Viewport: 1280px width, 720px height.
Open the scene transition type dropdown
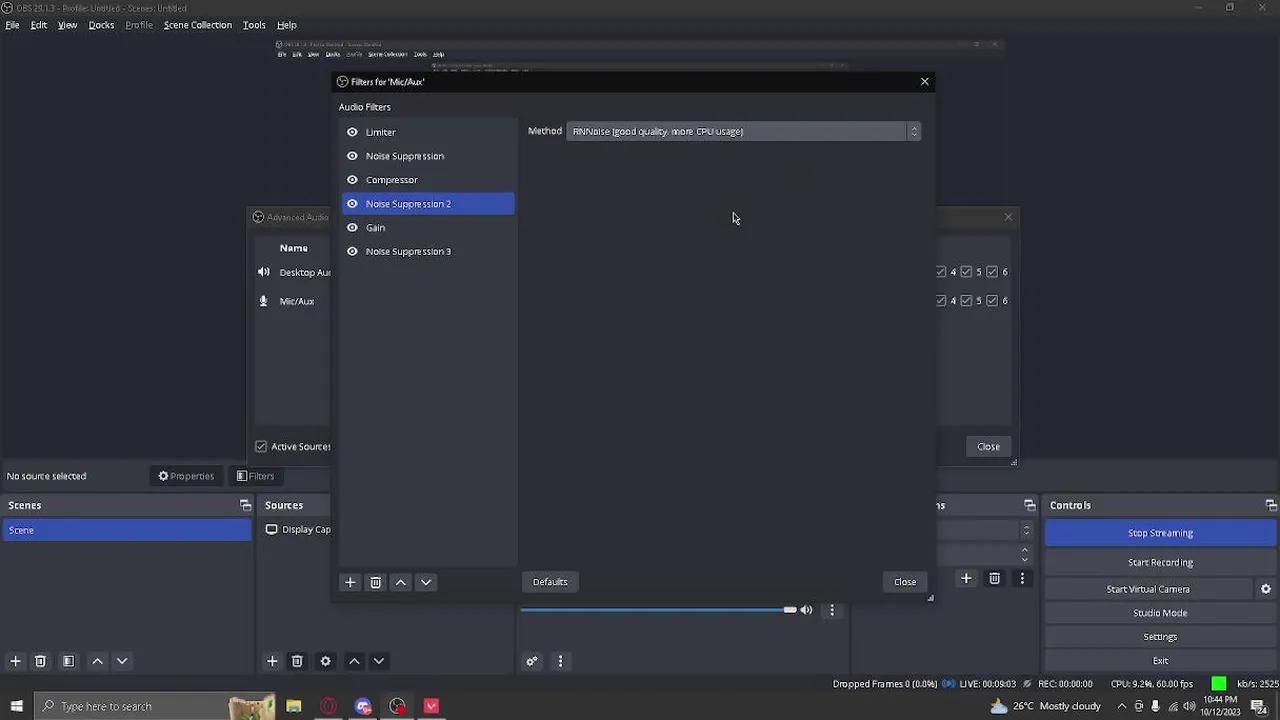point(983,530)
